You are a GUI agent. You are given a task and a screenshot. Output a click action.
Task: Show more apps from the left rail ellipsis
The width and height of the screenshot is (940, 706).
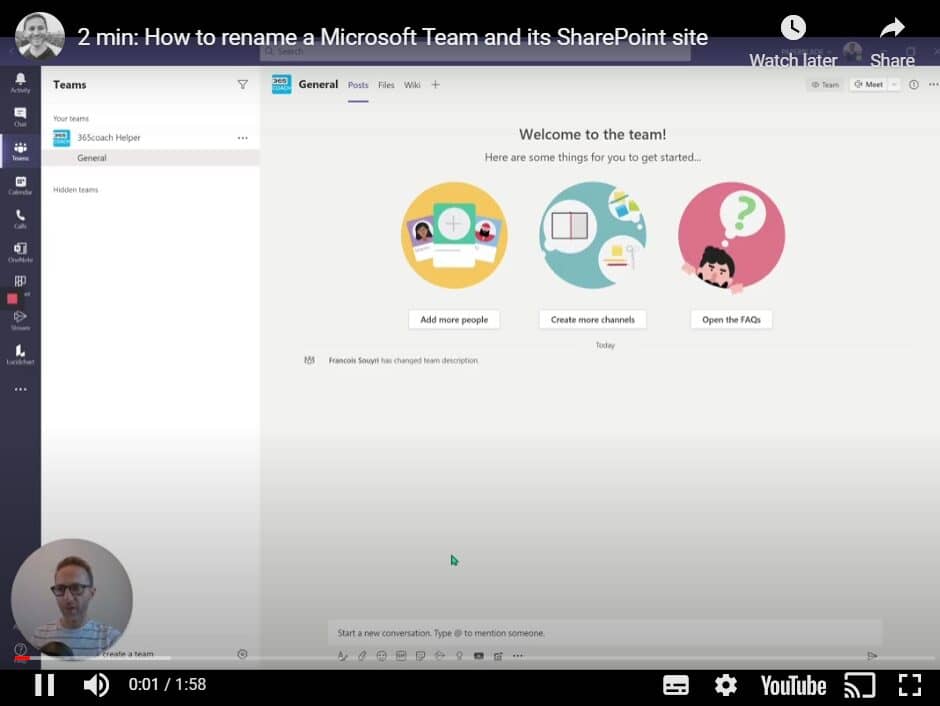coord(20,389)
